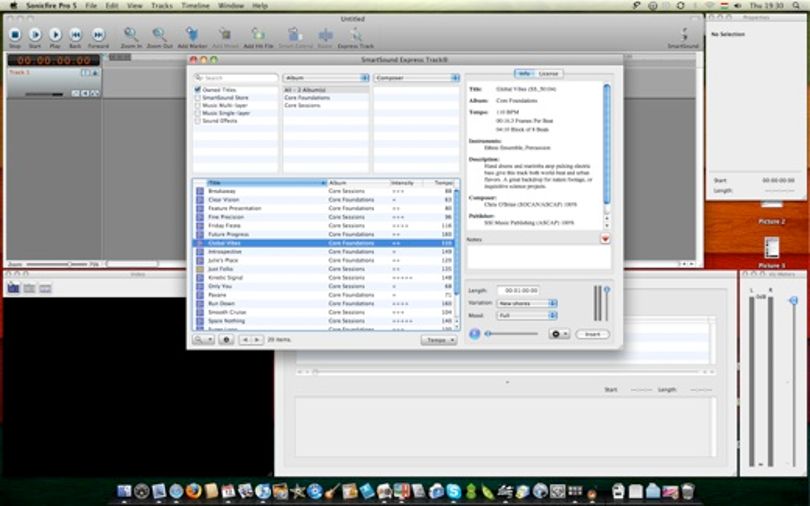
Task: Select the Kinetic Signal track row
Action: pos(325,277)
